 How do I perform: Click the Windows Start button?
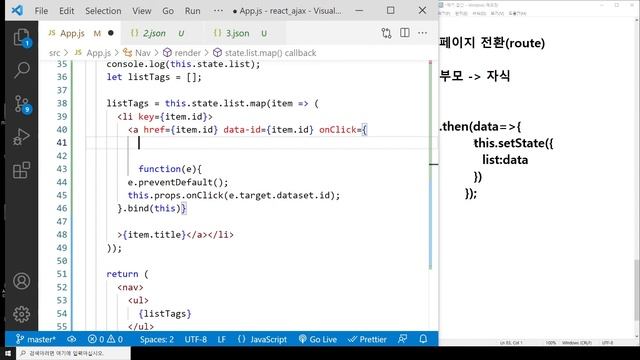coord(8,353)
